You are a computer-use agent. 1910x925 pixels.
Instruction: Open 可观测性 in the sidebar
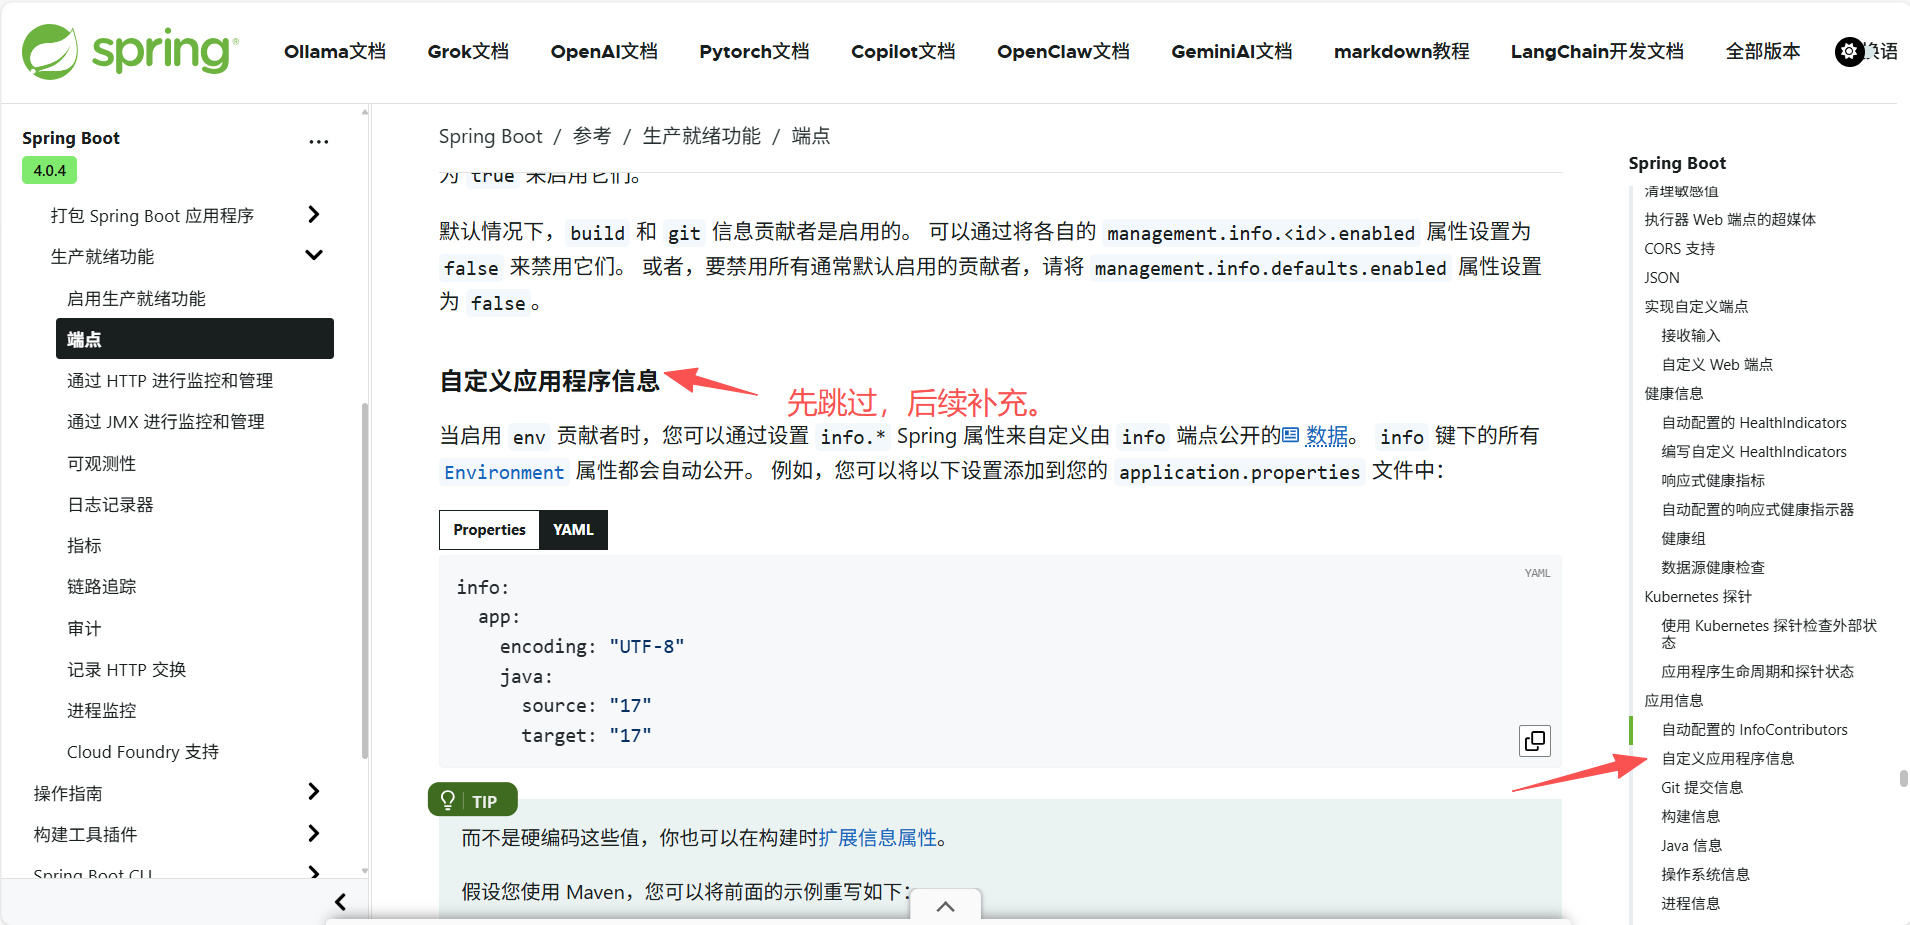pyautogui.click(x=101, y=463)
